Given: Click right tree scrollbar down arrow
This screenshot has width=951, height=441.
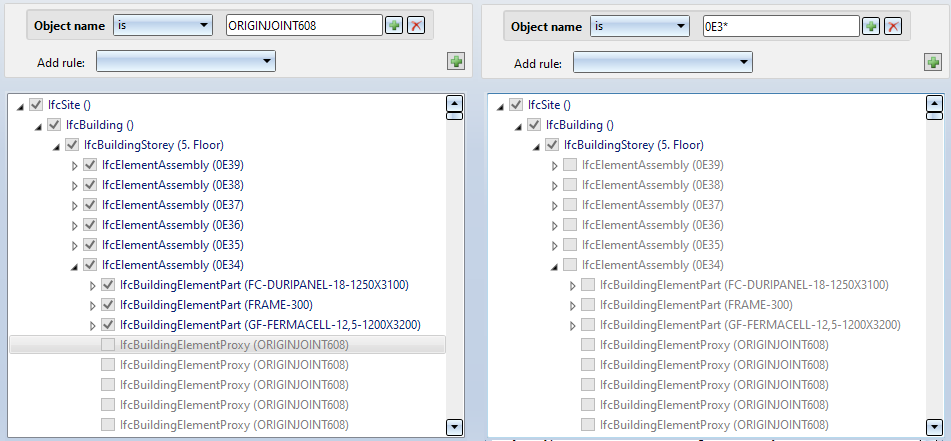Looking at the screenshot, I should 935,427.
